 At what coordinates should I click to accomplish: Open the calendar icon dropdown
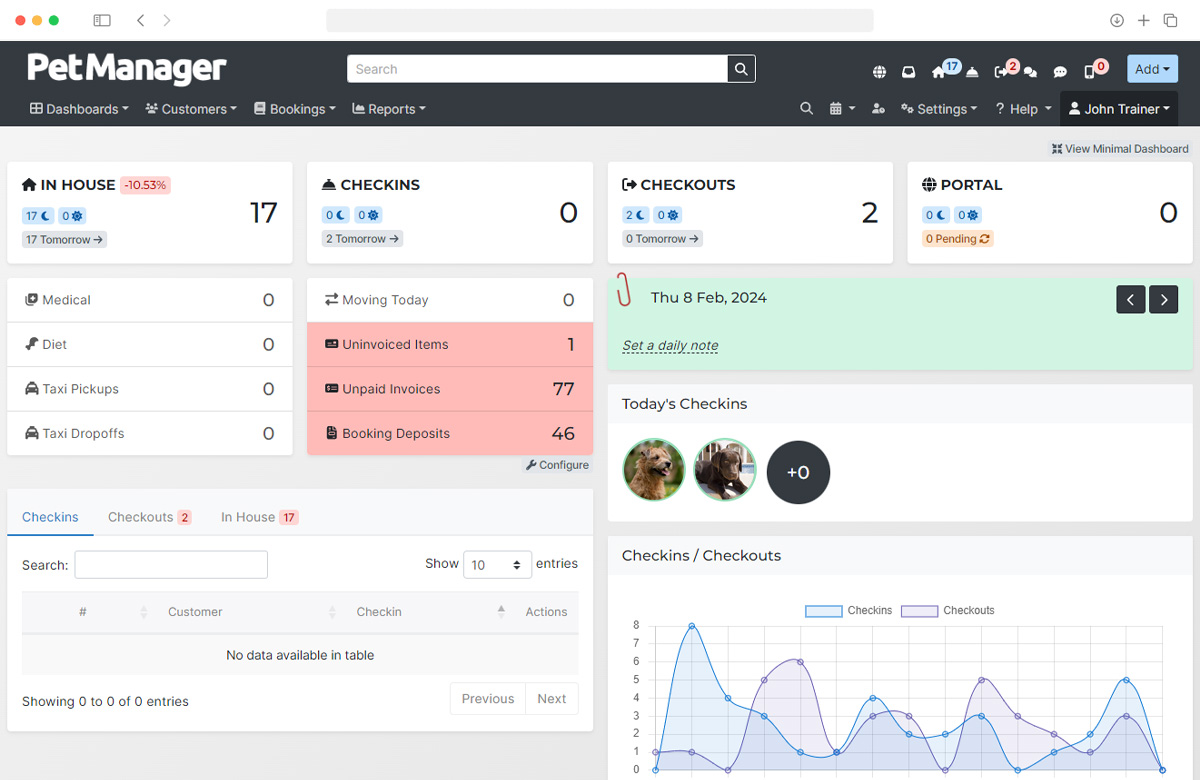point(842,109)
